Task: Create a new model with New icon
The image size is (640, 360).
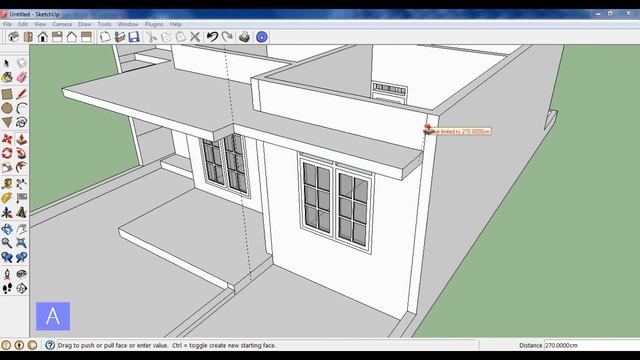Action: tap(105, 37)
